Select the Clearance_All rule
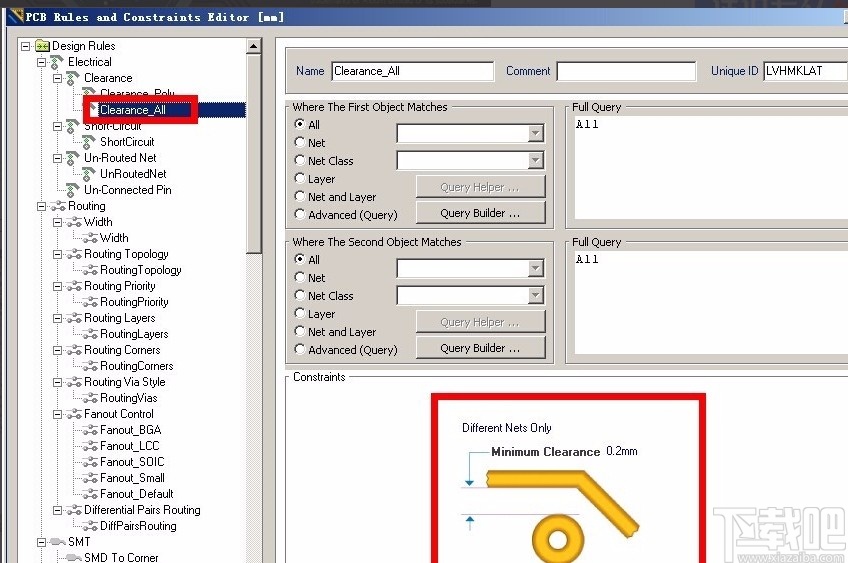This screenshot has height=563, width=848. pos(133,110)
